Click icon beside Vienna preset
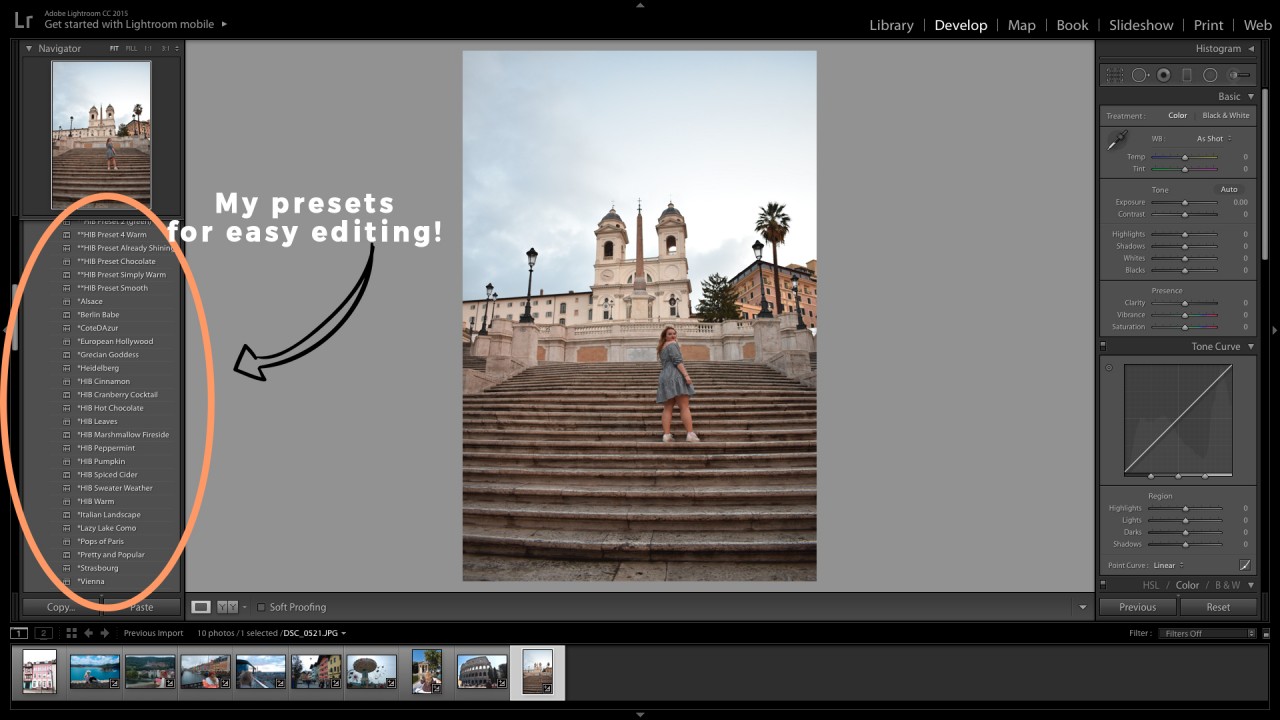The height and width of the screenshot is (720, 1280). coord(67,581)
